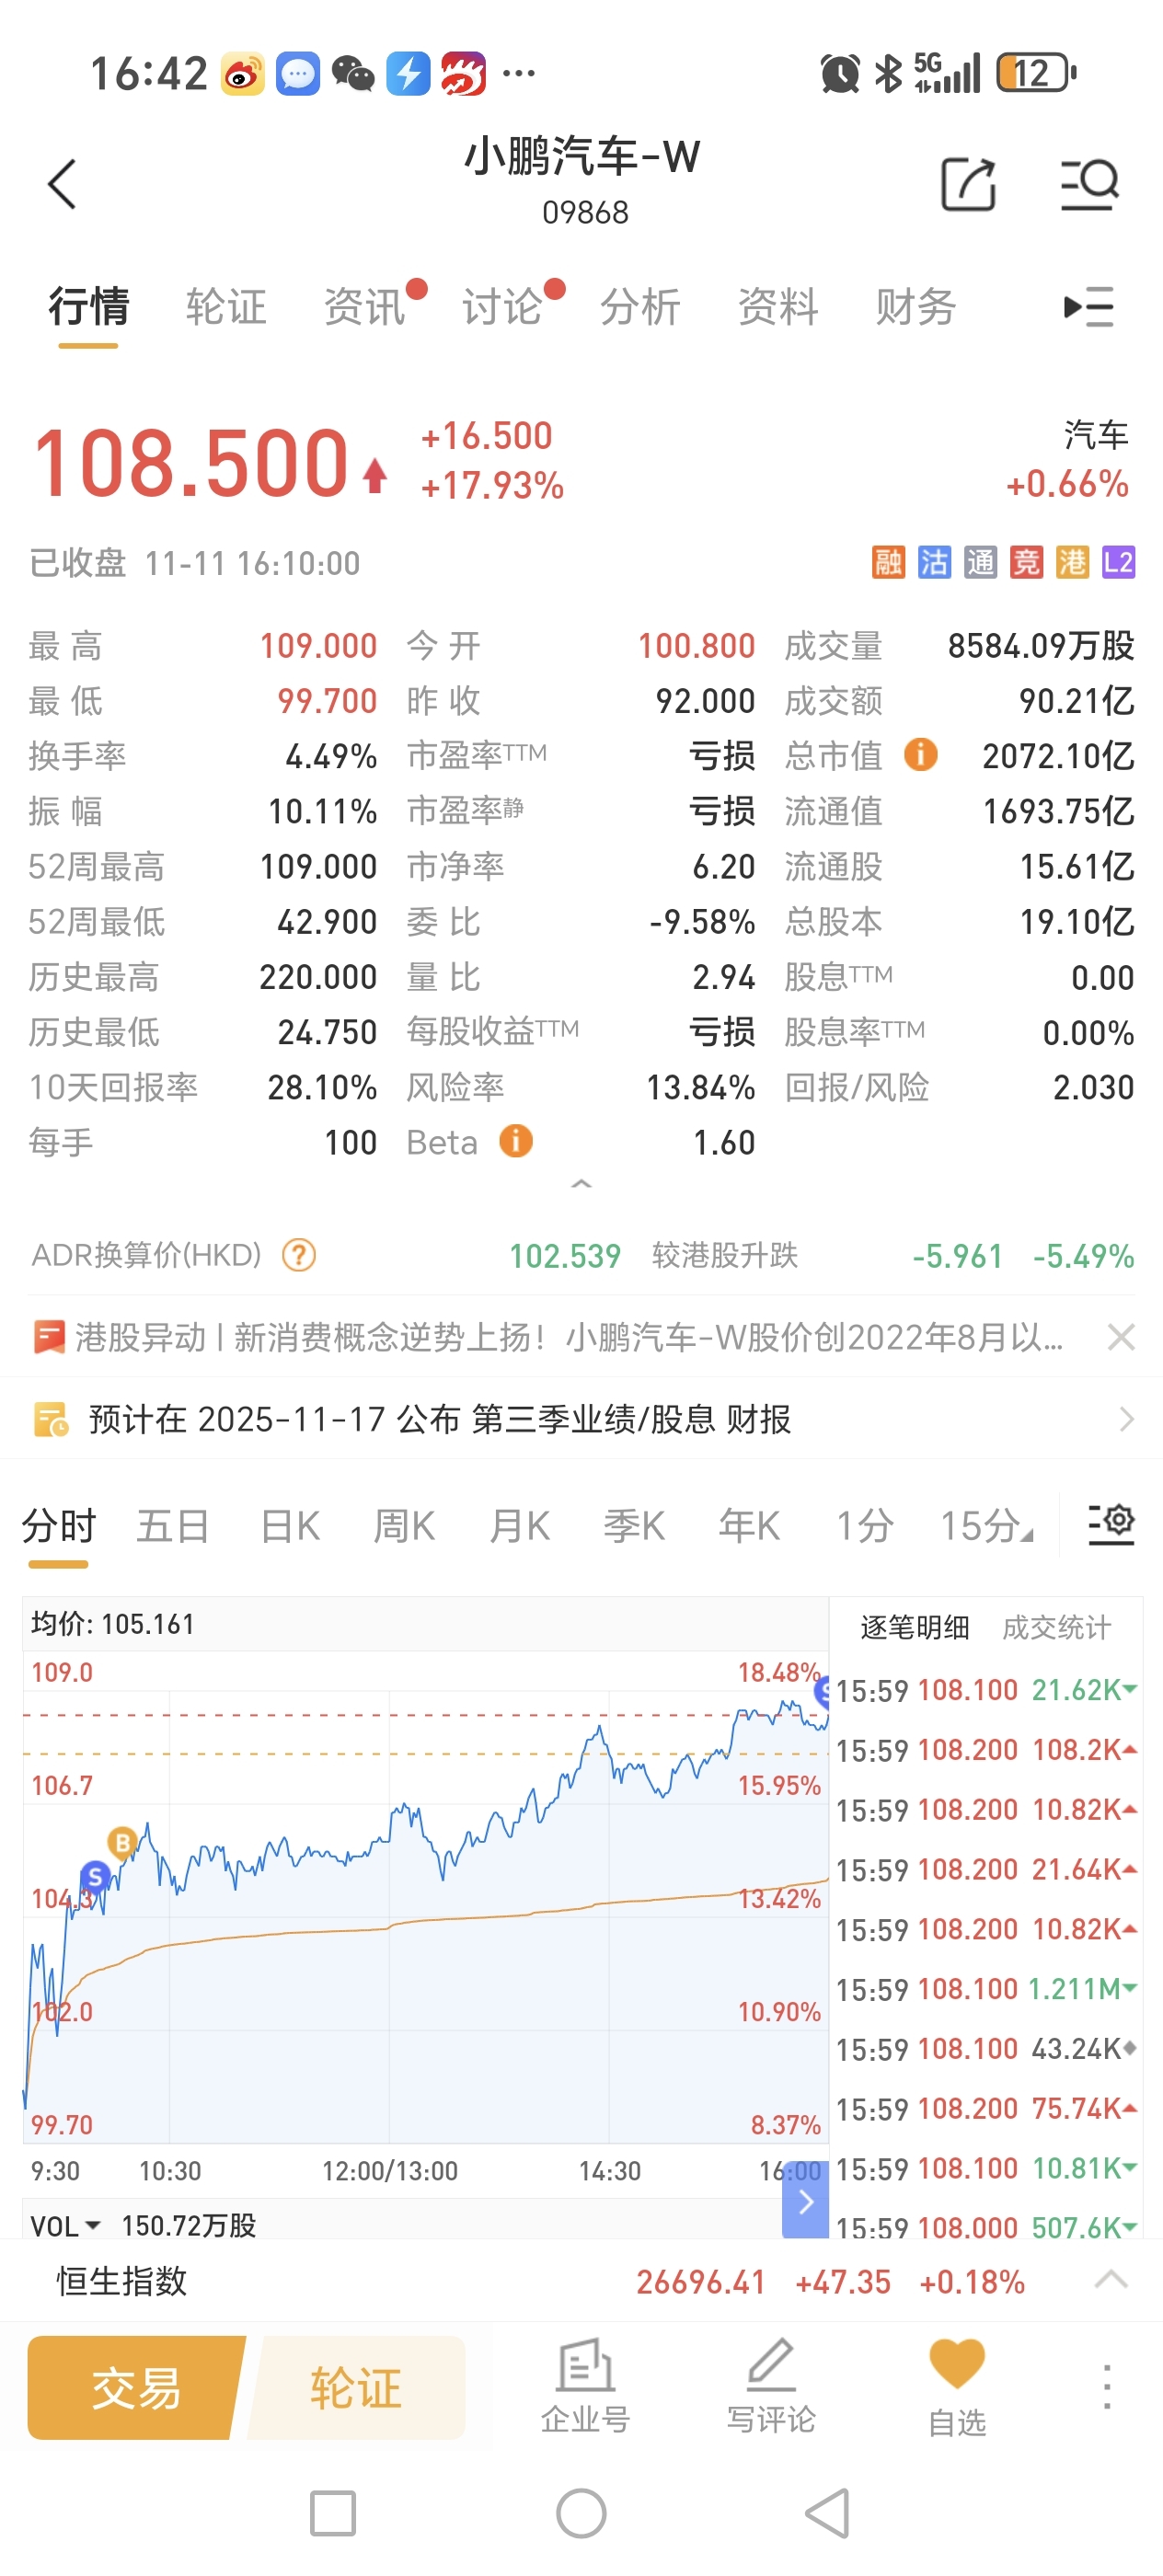1163x2576 pixels.
Task: Tap the 融 margin badge
Action: [x=888, y=562]
